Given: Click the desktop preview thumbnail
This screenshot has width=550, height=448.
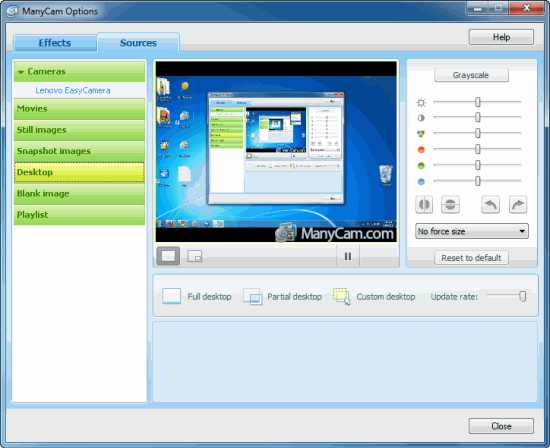Looking at the screenshot, I should 276,152.
